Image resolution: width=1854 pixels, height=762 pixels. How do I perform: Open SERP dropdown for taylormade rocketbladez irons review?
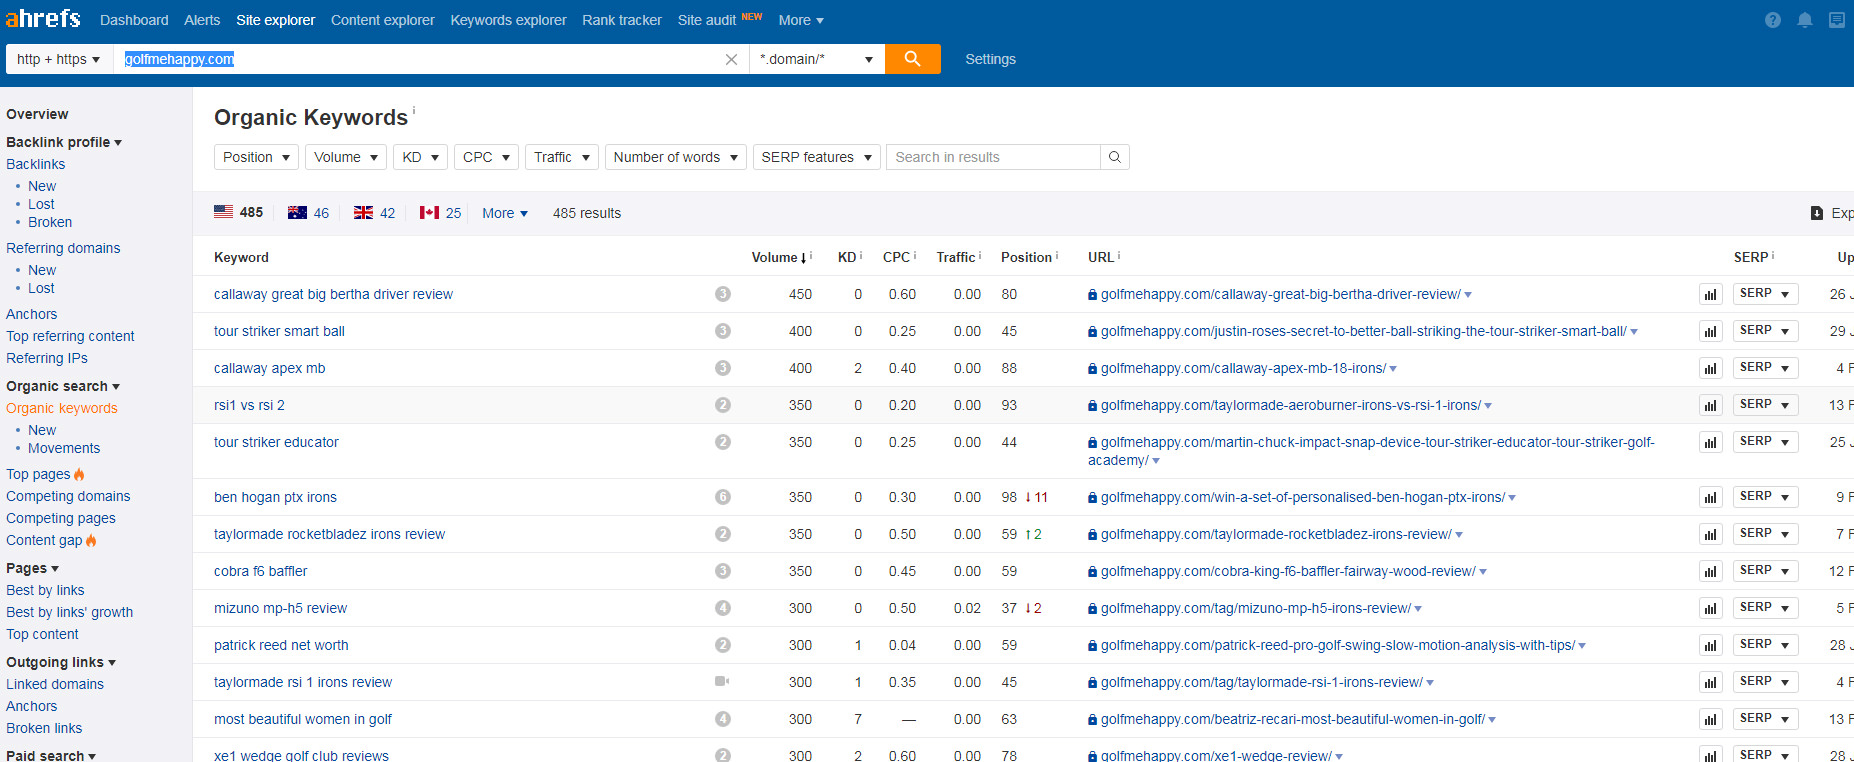pyautogui.click(x=1766, y=534)
